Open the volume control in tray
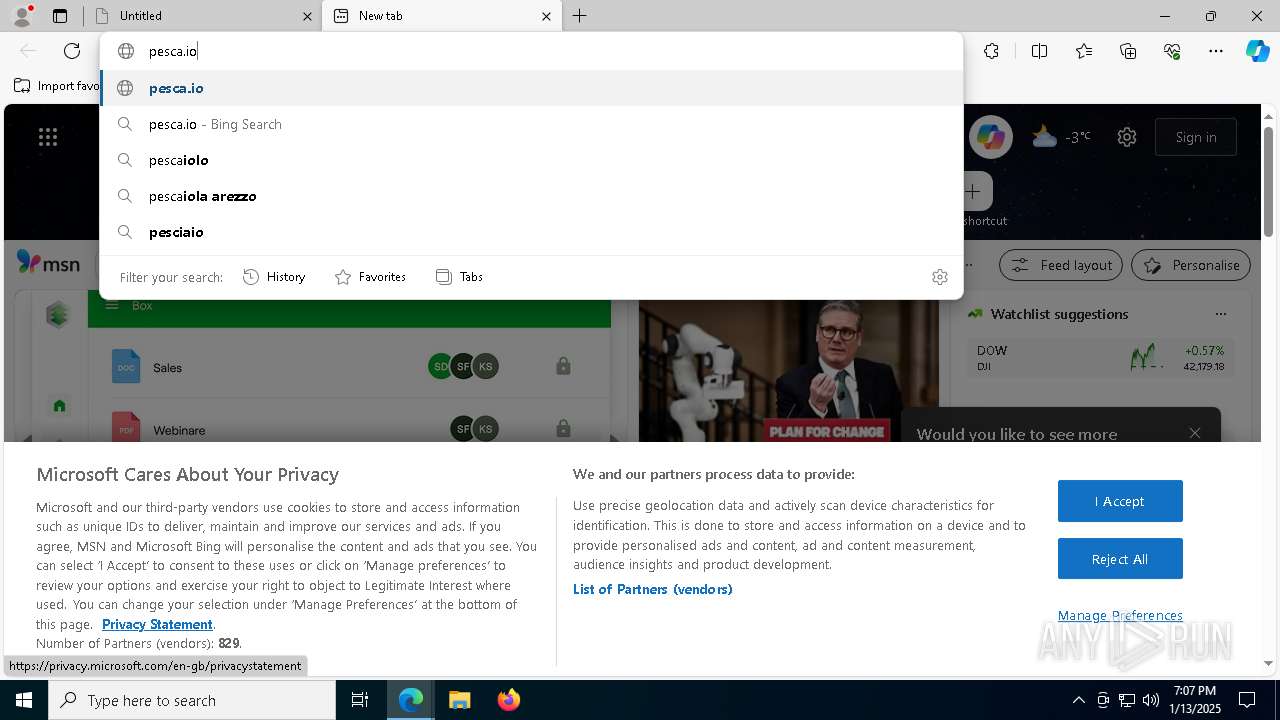The image size is (1280, 720). click(1151, 700)
